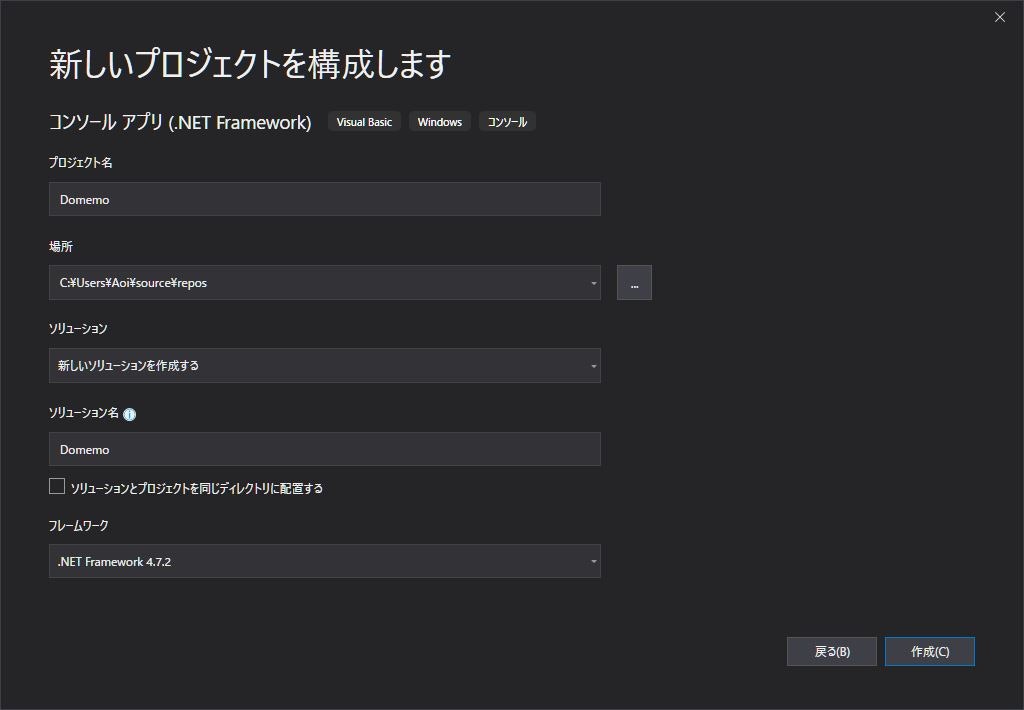
Task: Expand the solution options dropdown
Action: (x=593, y=366)
